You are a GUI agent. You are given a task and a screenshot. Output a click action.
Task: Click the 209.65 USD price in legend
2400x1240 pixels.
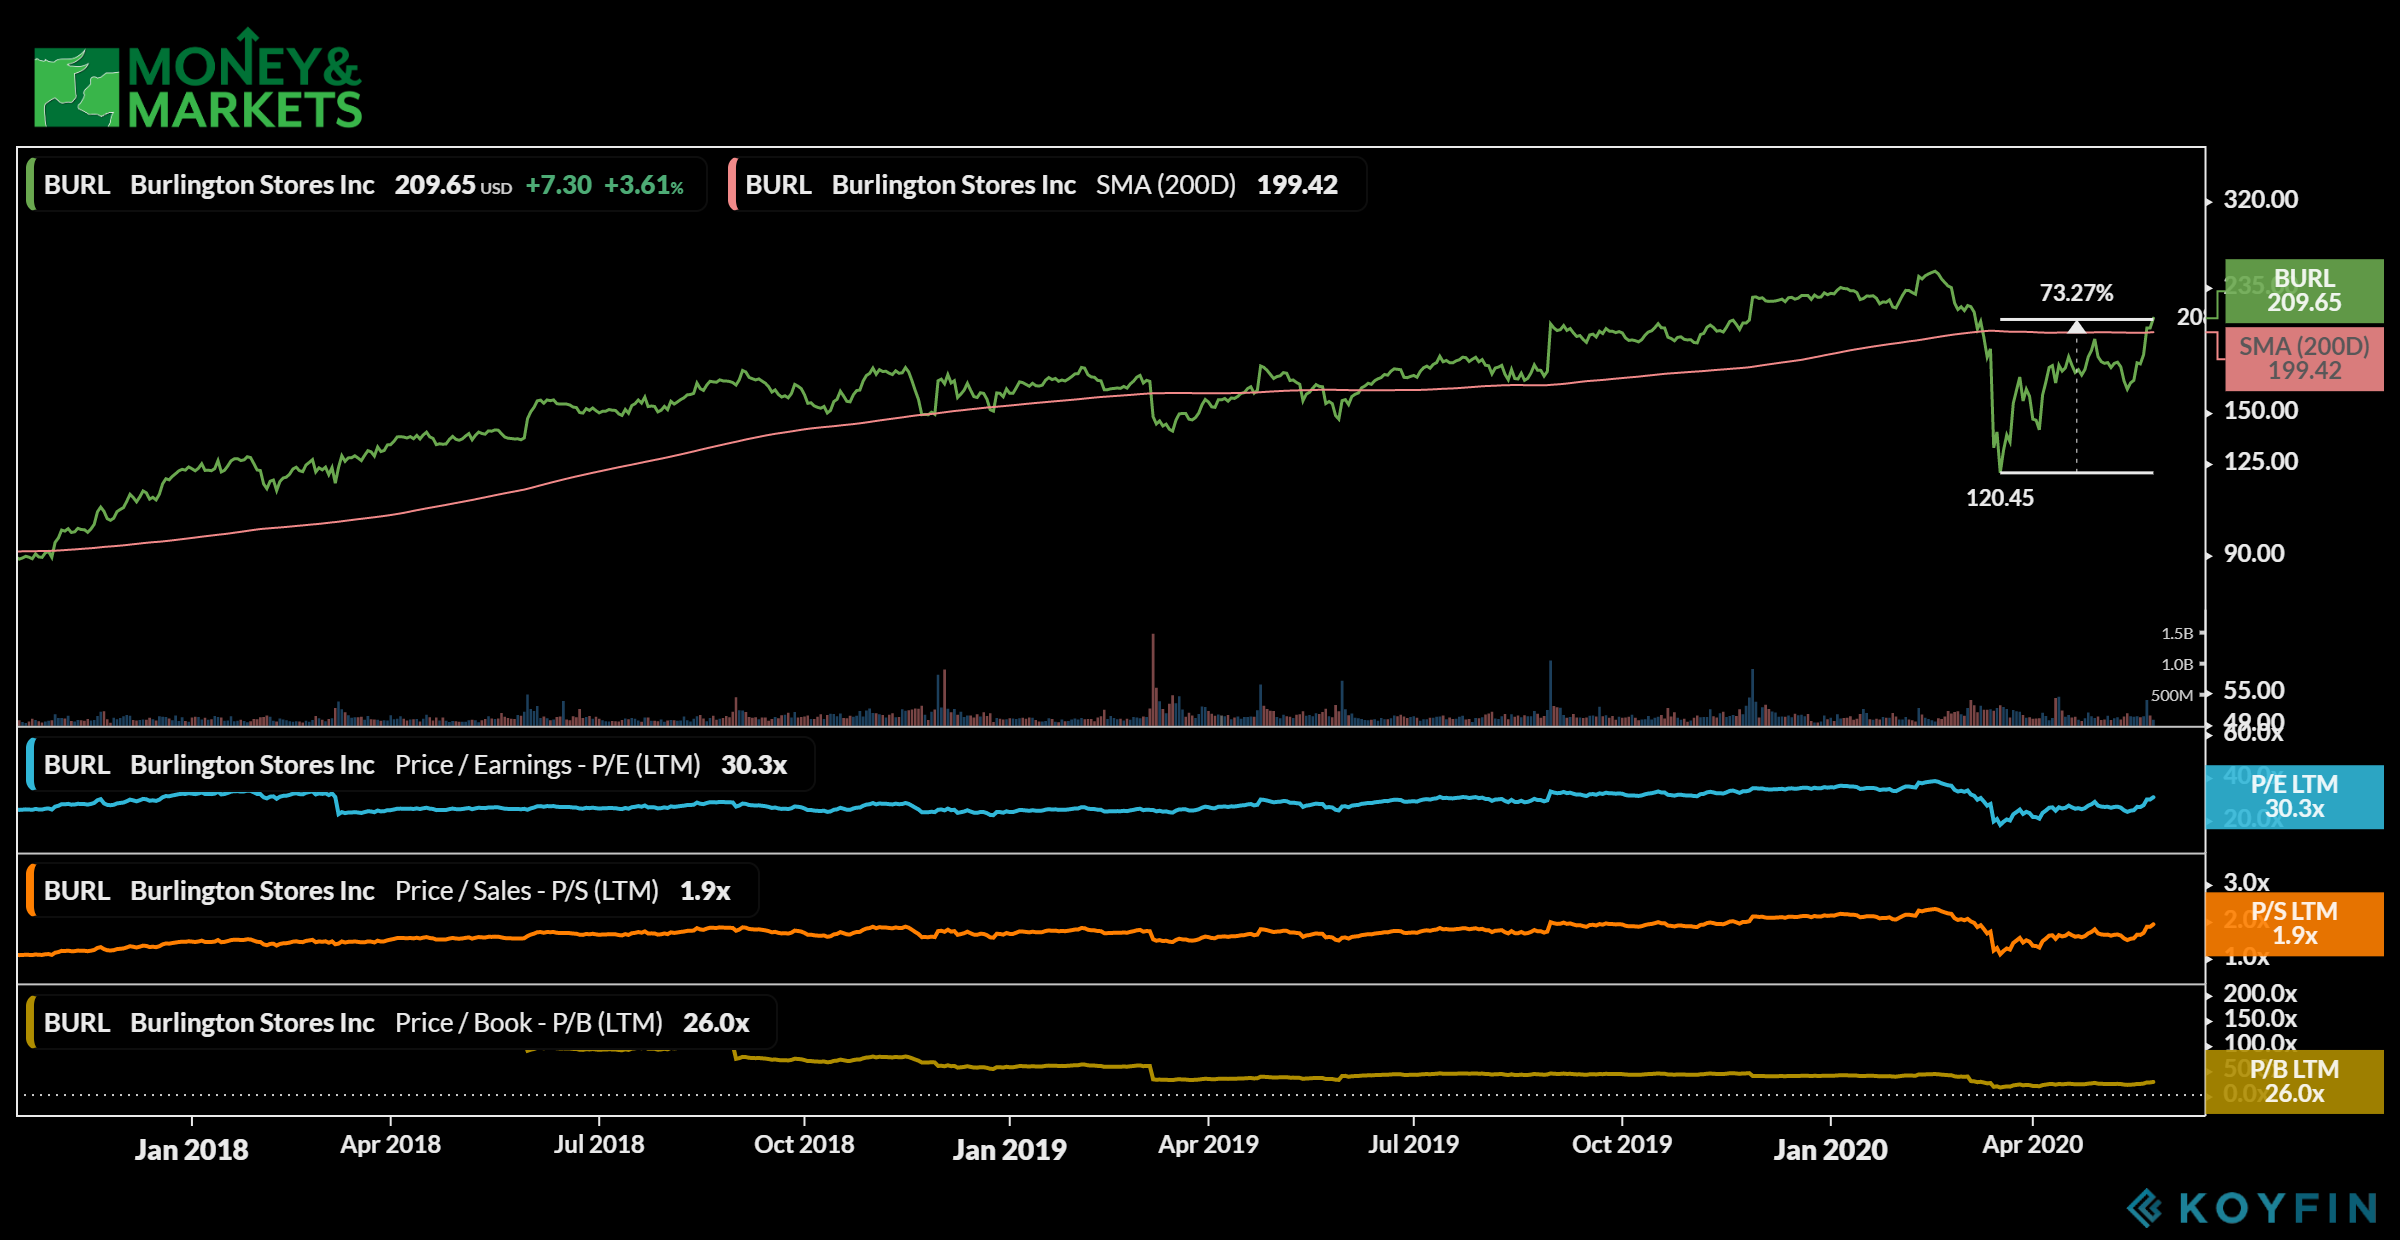coord(453,185)
